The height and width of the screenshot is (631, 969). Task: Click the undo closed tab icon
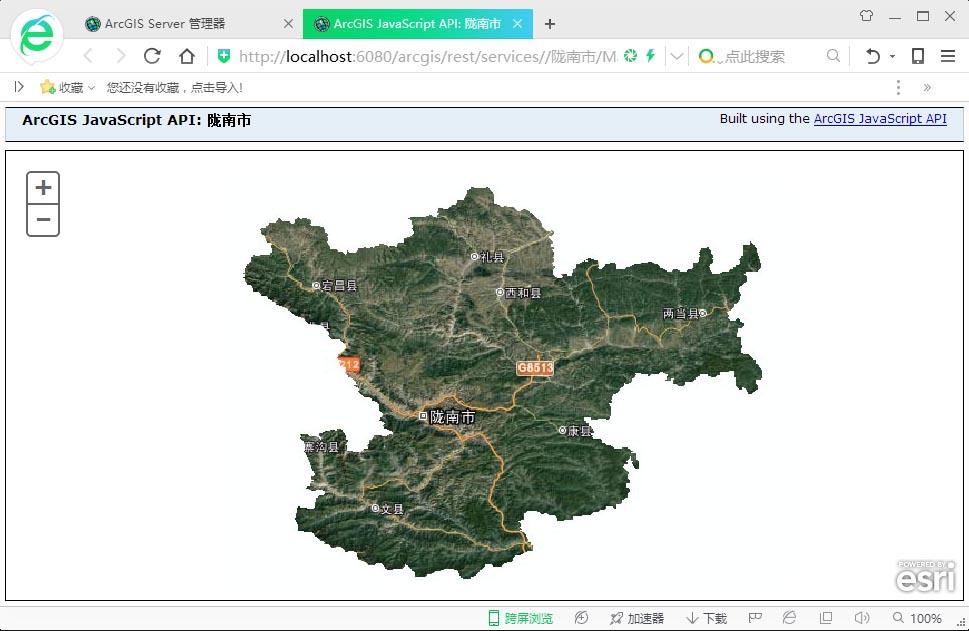point(873,56)
